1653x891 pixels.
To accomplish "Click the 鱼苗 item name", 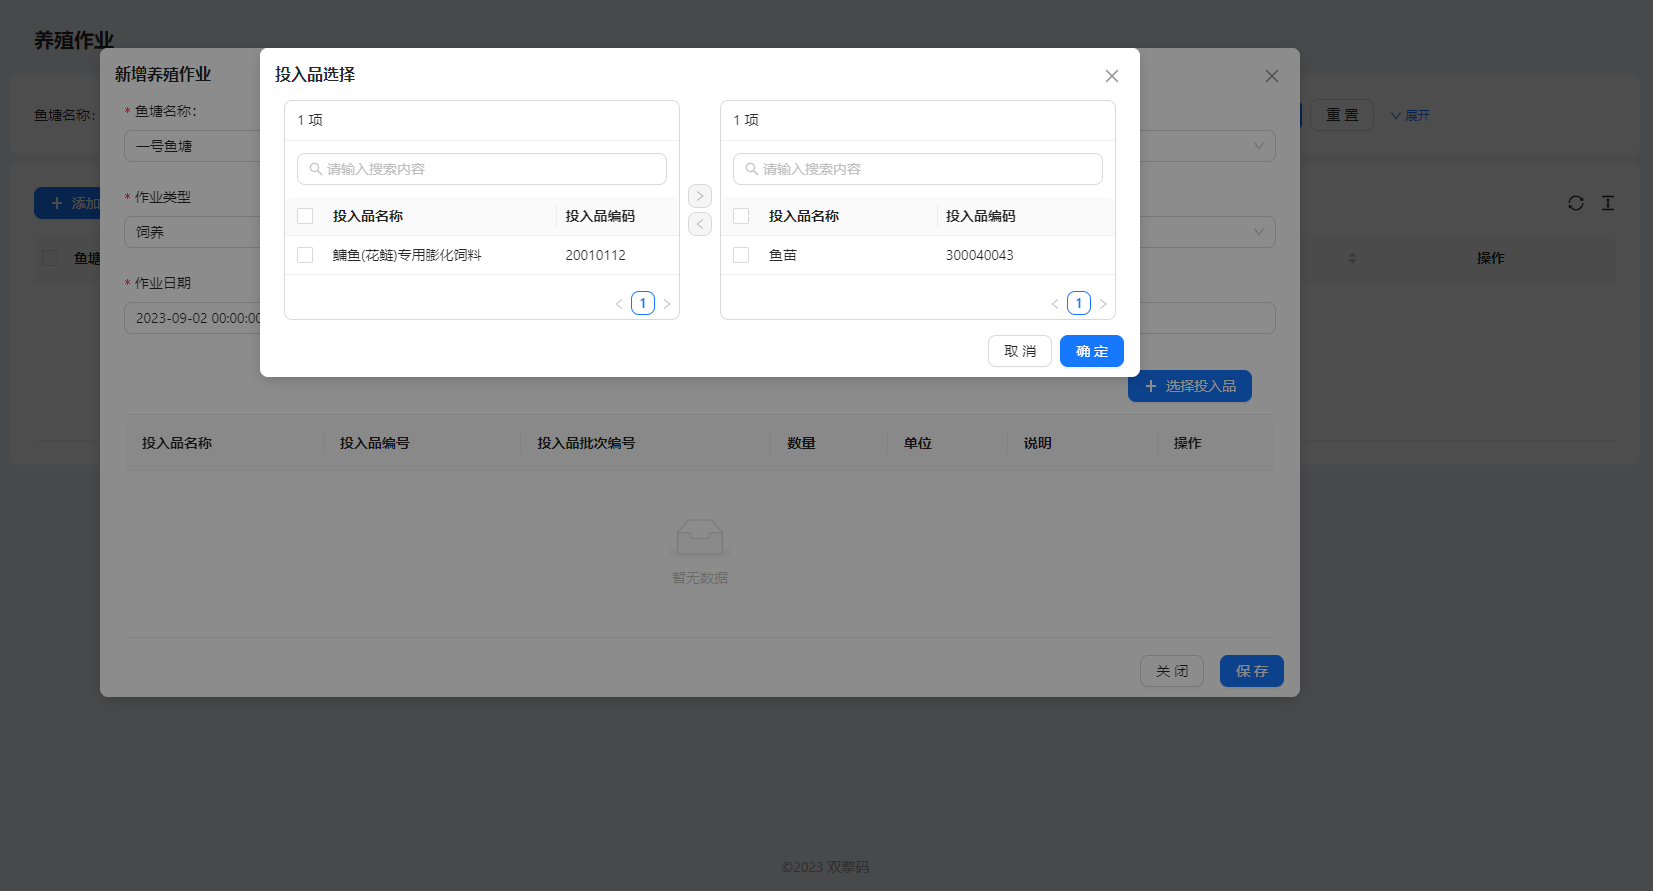I will (783, 255).
